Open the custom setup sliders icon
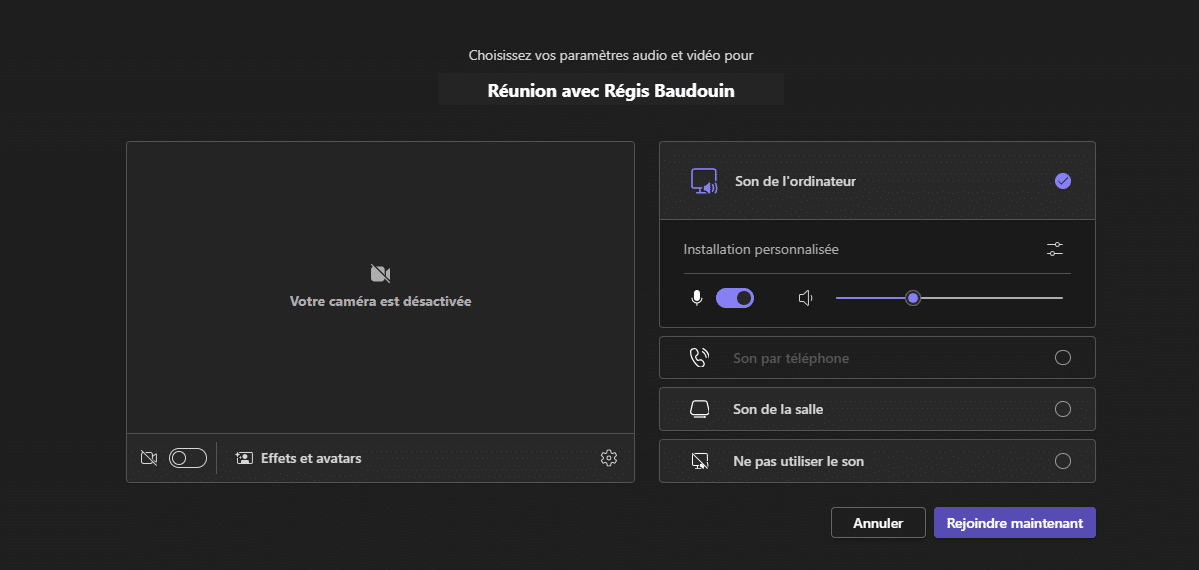The height and width of the screenshot is (570, 1199). [x=1055, y=249]
